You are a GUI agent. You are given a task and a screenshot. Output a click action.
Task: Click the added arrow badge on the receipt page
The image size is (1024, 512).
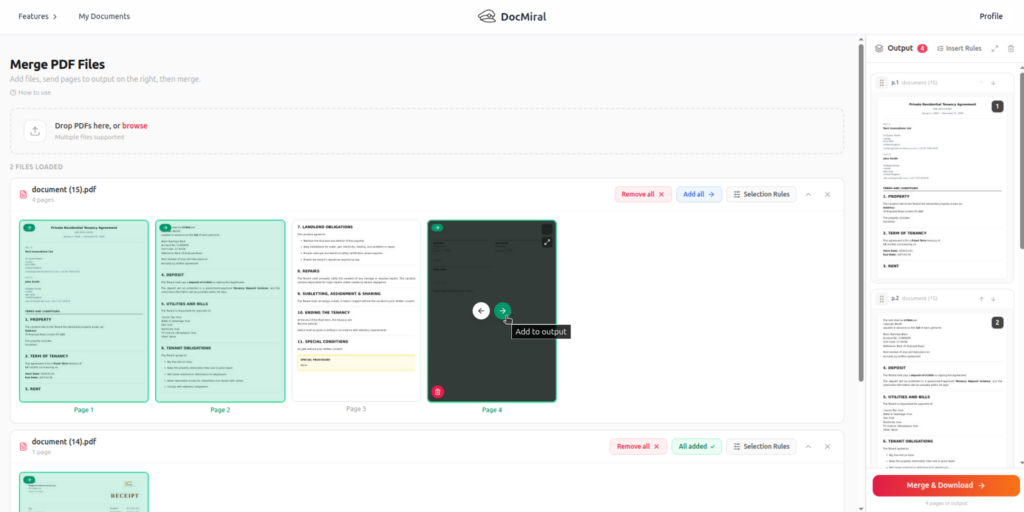pos(29,479)
